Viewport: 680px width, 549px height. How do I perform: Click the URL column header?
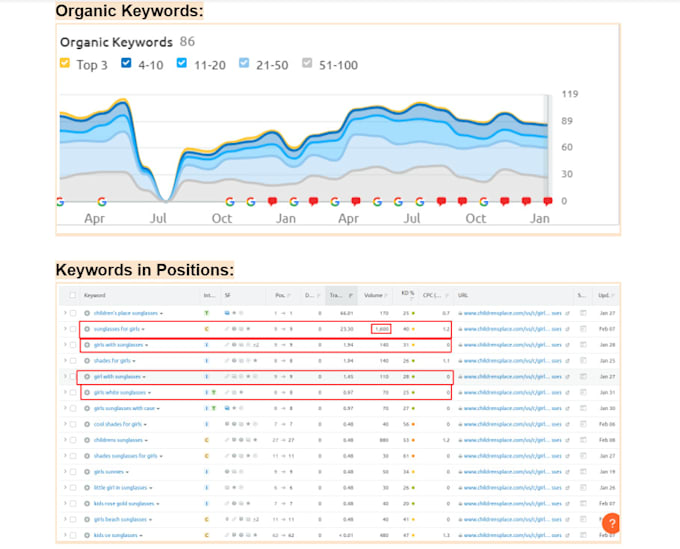pyautogui.click(x=463, y=295)
